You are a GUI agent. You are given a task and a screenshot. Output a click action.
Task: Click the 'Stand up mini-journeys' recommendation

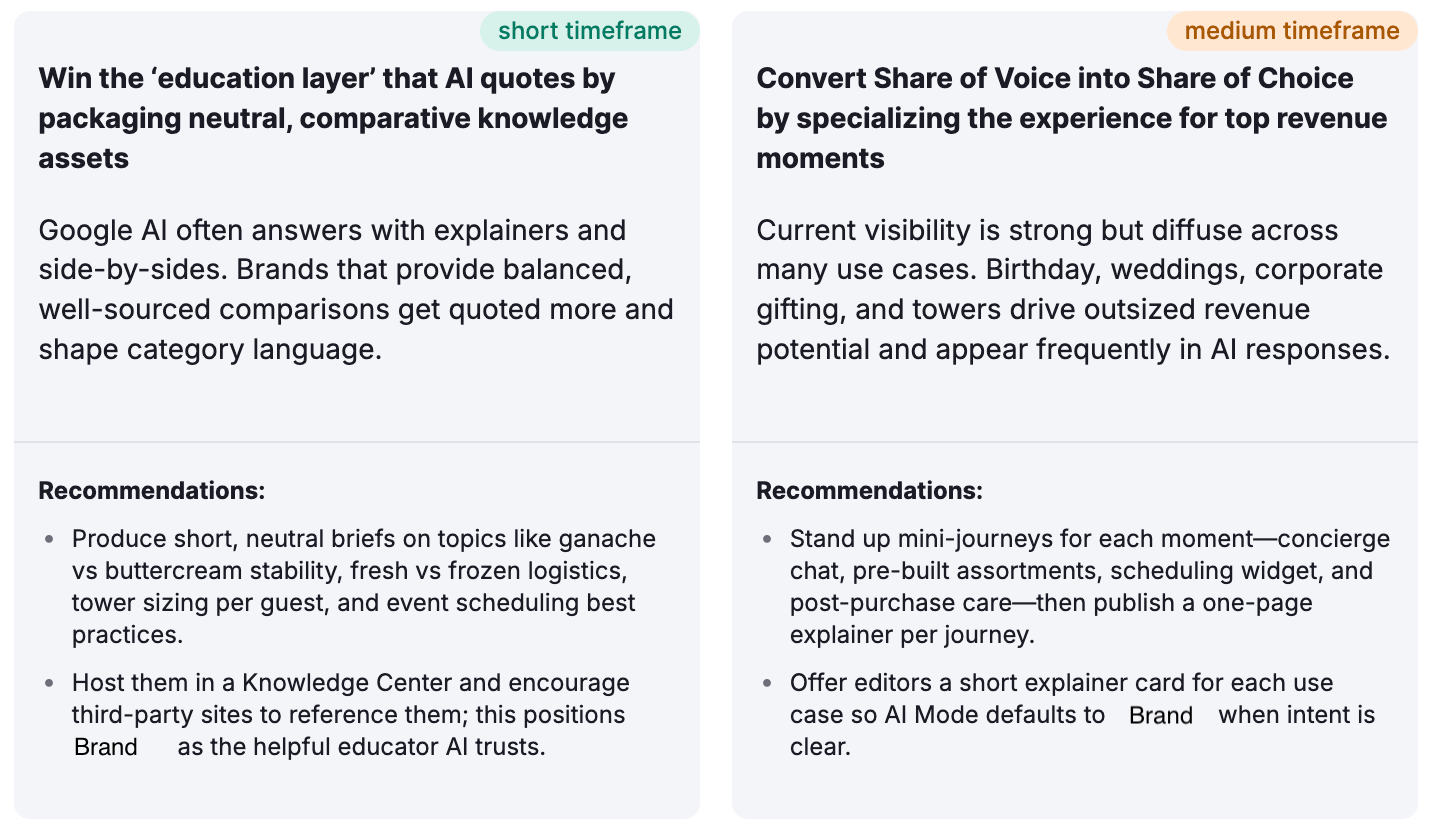pos(1089,587)
